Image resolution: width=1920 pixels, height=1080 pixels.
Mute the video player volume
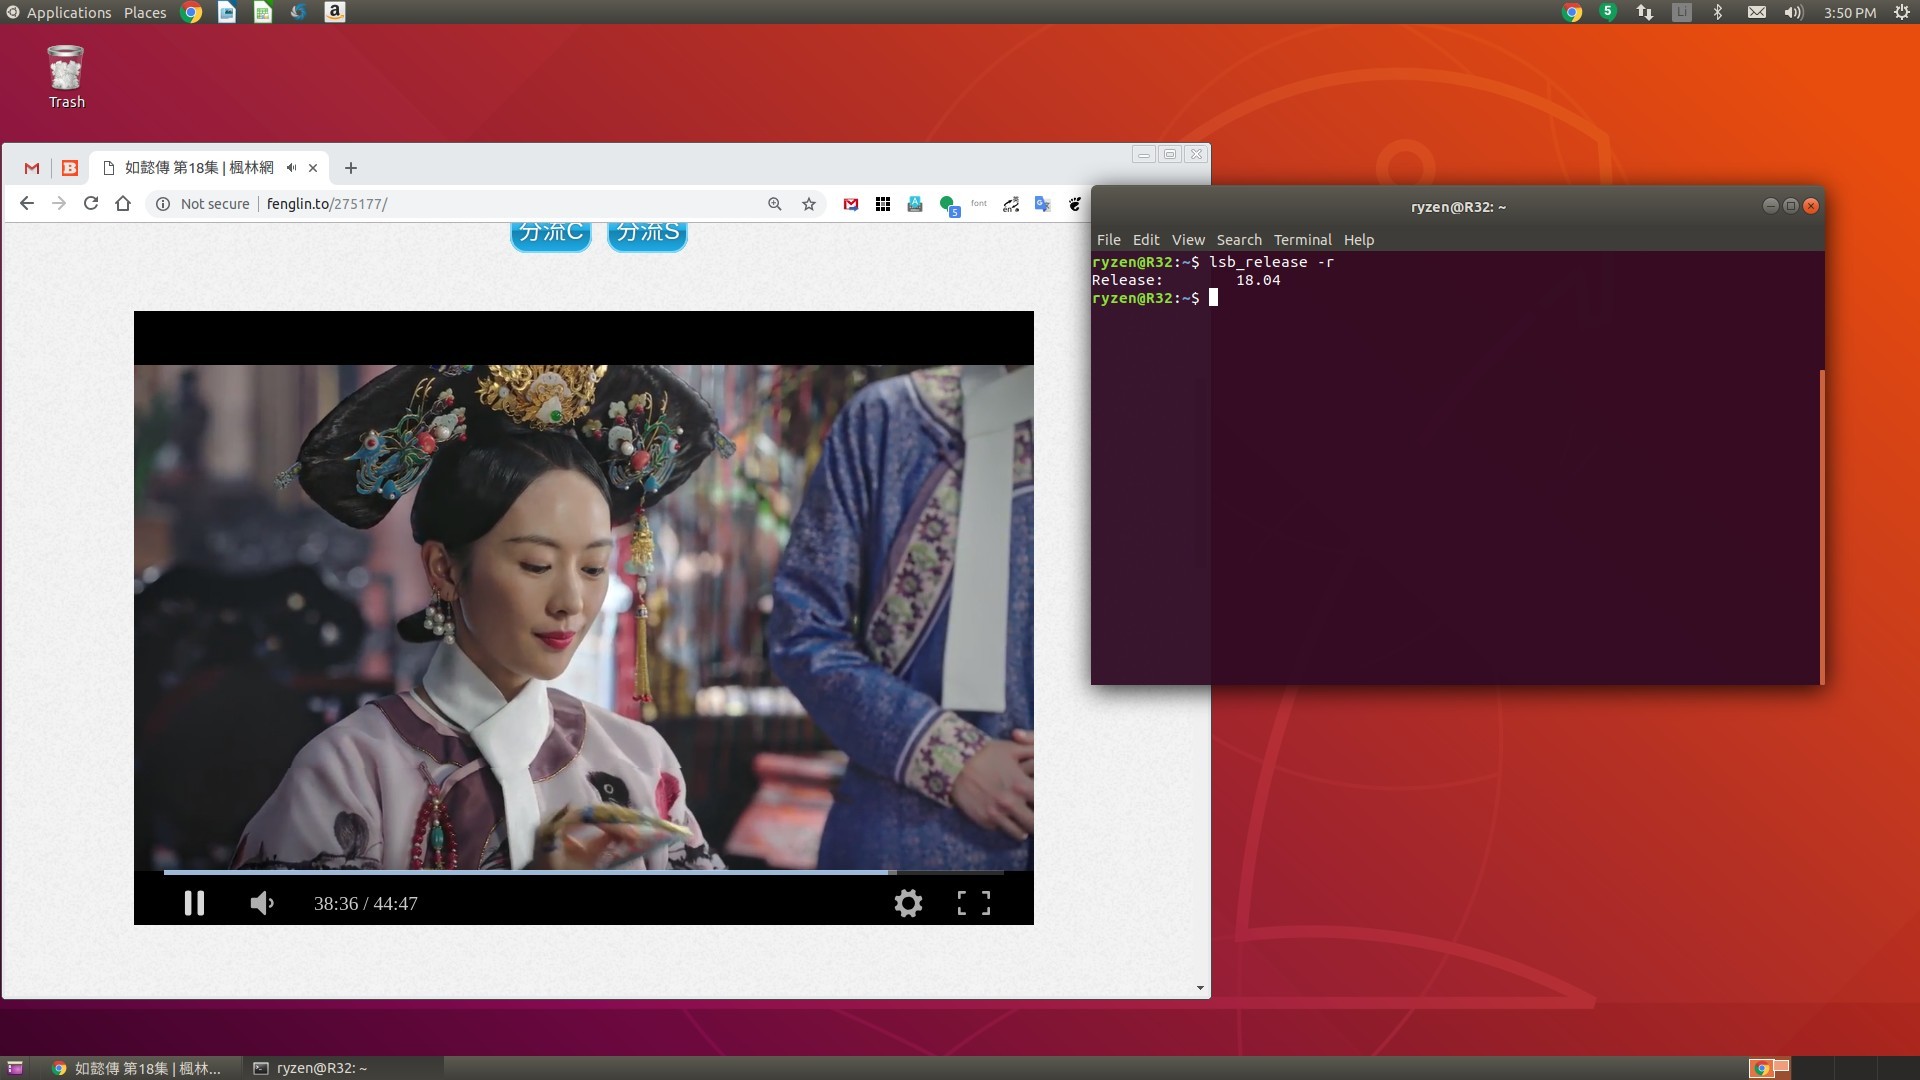pos(262,903)
